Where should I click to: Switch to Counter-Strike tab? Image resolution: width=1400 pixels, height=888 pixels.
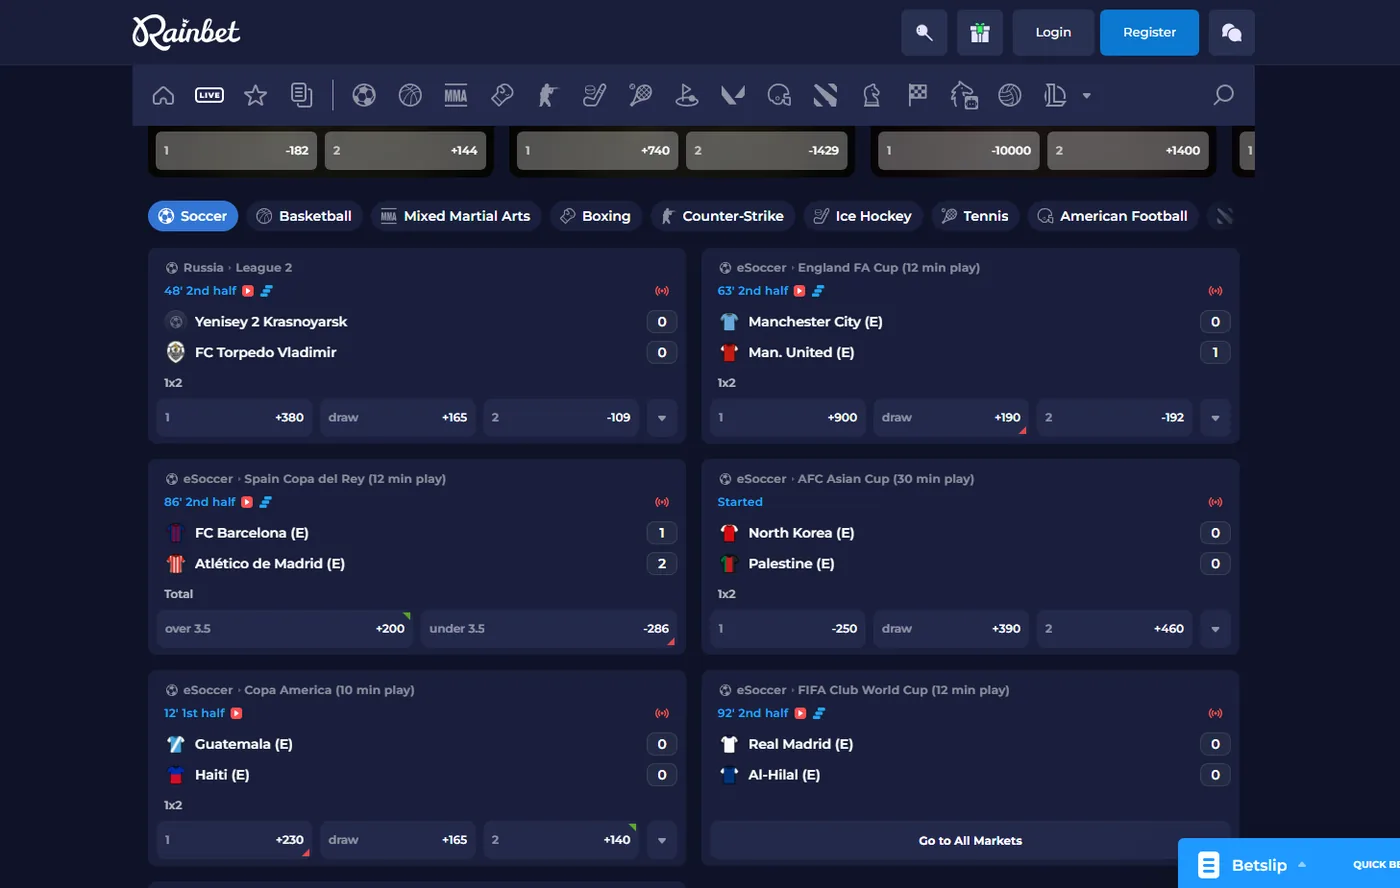pos(722,216)
